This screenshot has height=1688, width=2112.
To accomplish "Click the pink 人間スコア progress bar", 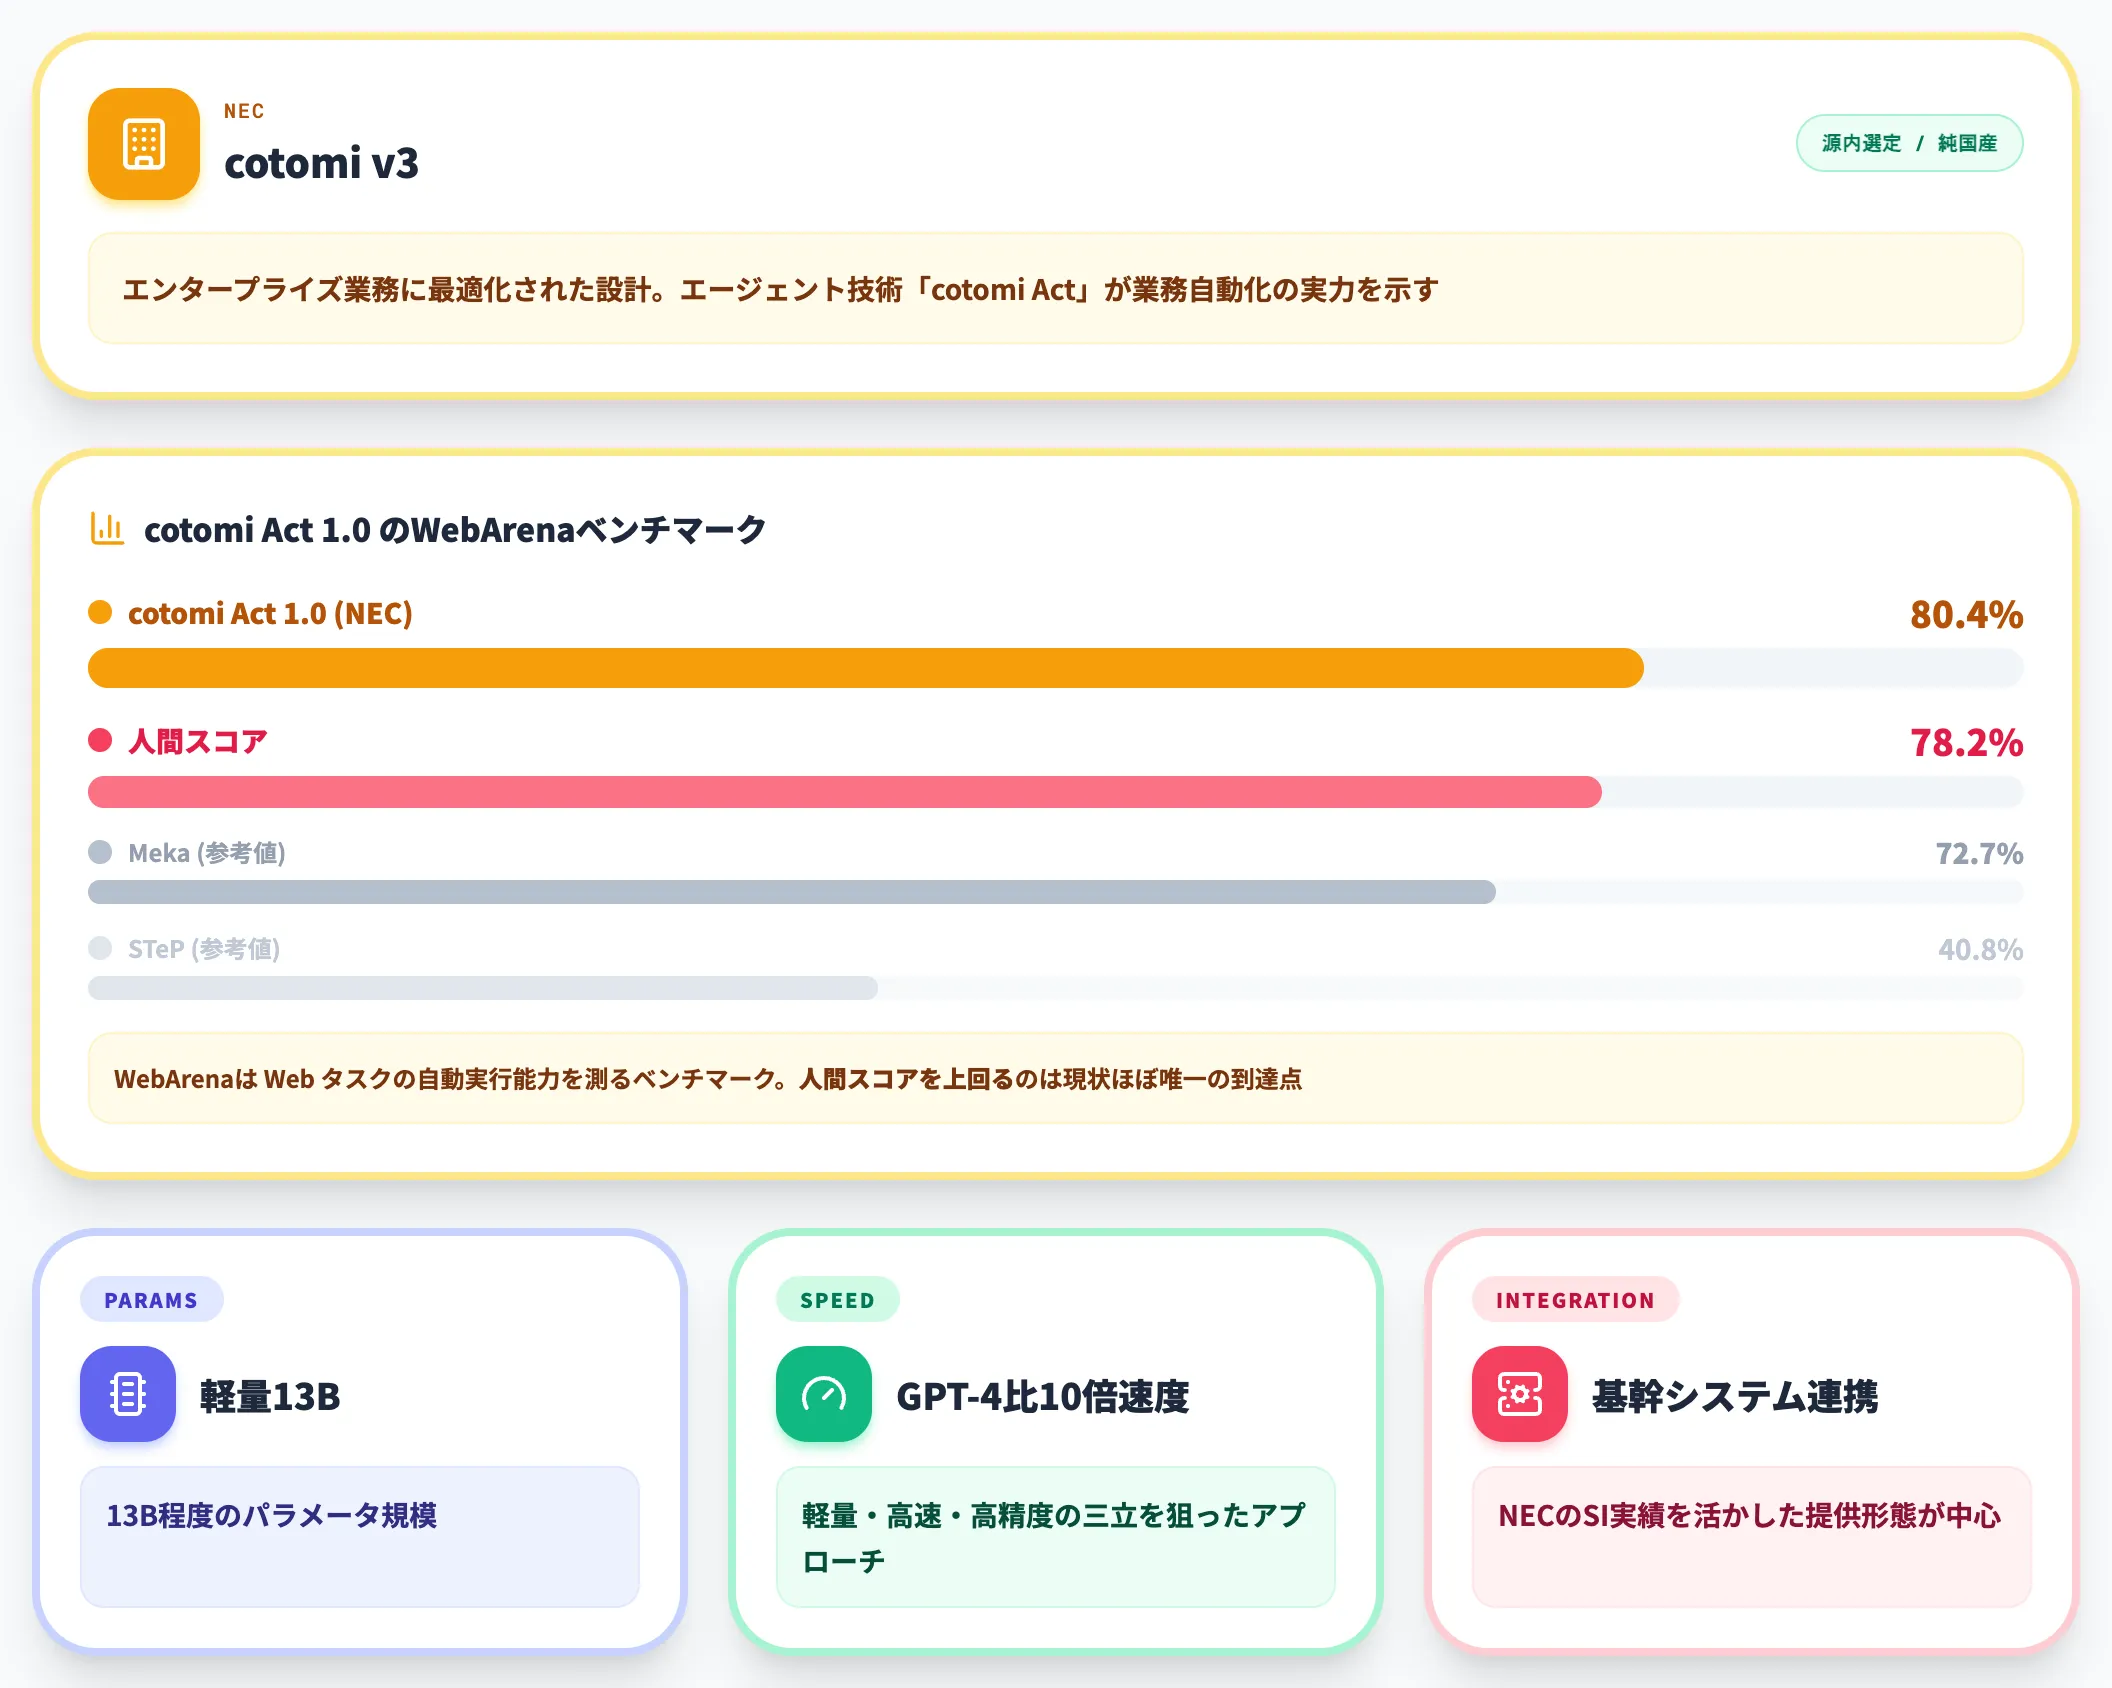I will pyautogui.click(x=845, y=792).
